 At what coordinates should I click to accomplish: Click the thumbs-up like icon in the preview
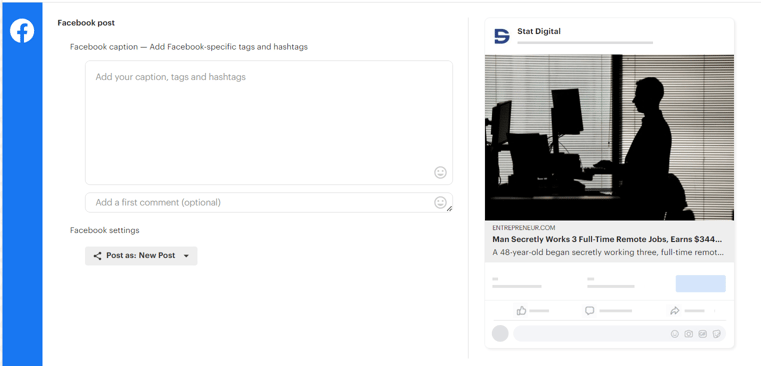(x=522, y=311)
